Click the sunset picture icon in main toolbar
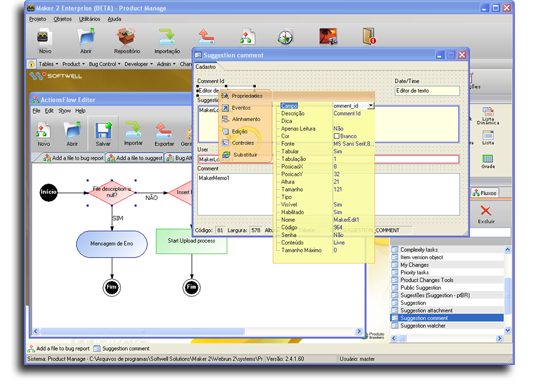 pyautogui.click(x=328, y=37)
